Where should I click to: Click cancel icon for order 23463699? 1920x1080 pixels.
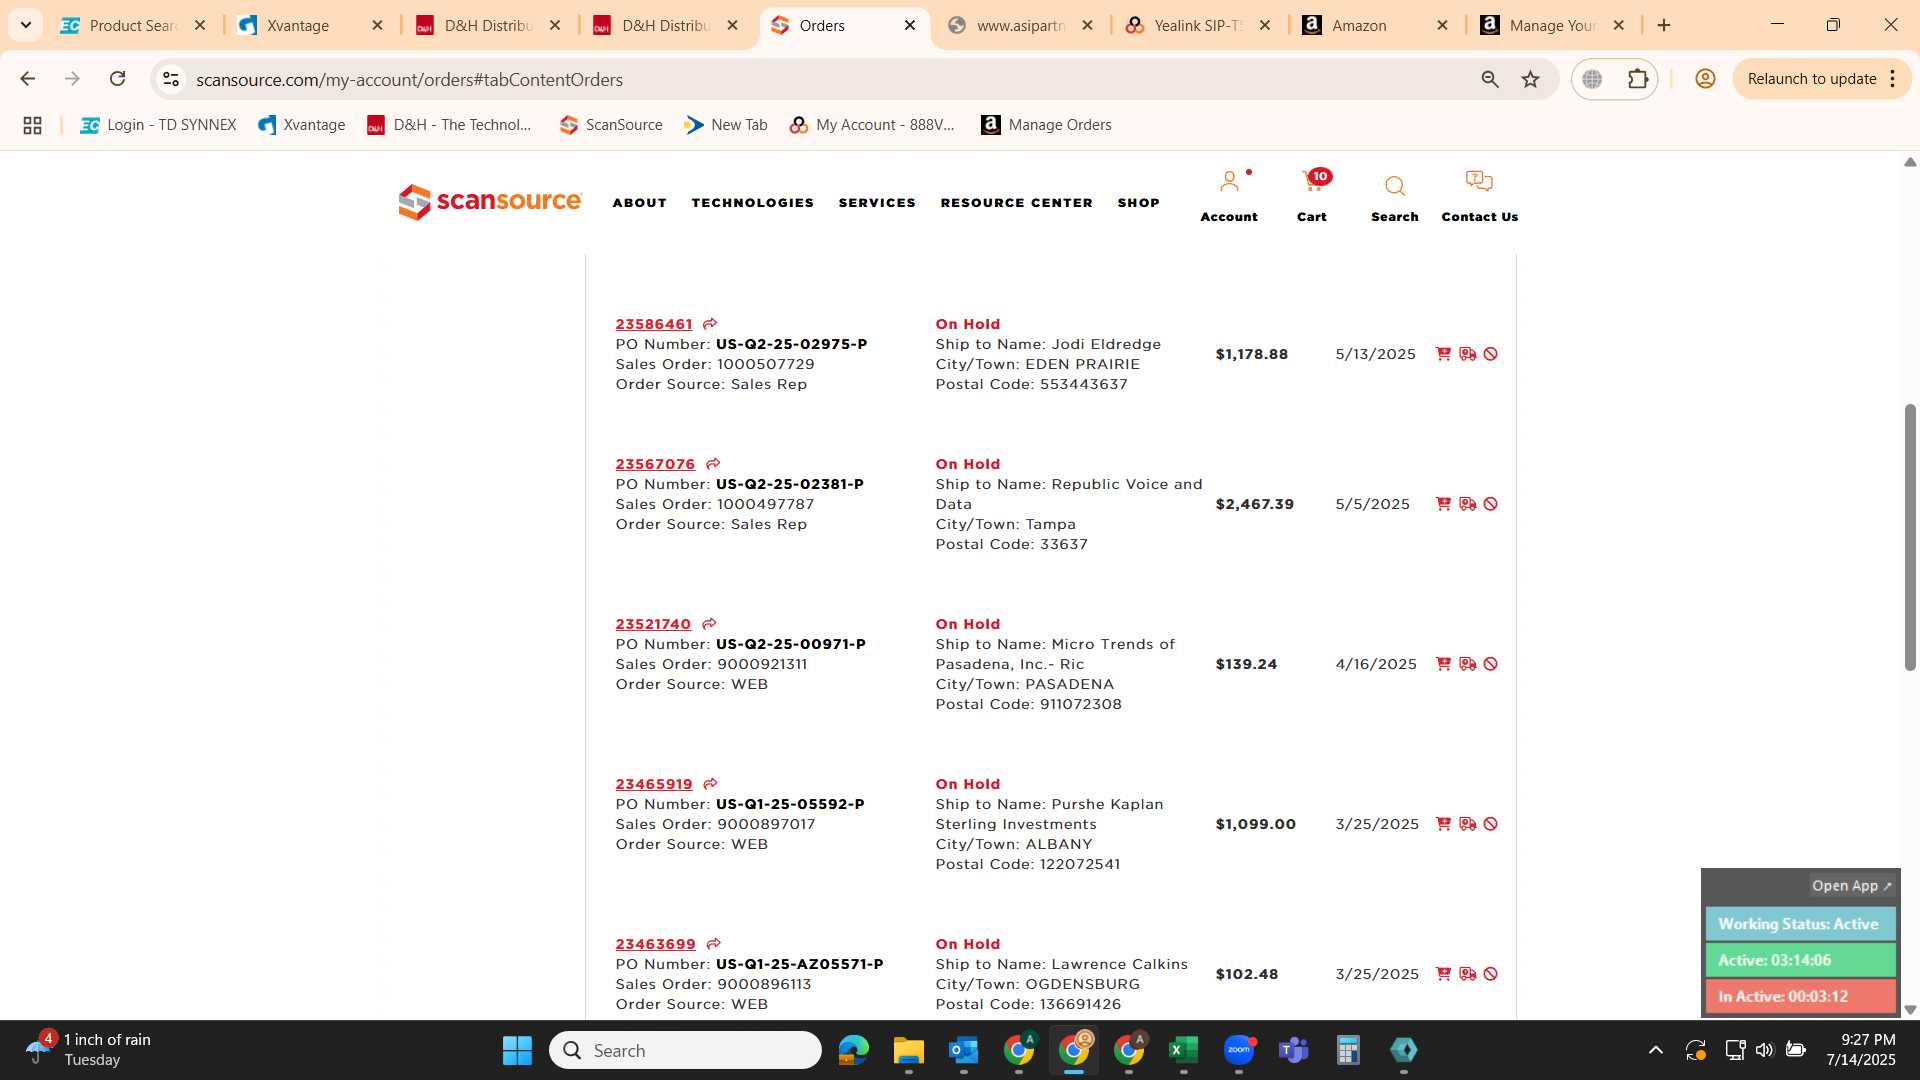click(1490, 974)
